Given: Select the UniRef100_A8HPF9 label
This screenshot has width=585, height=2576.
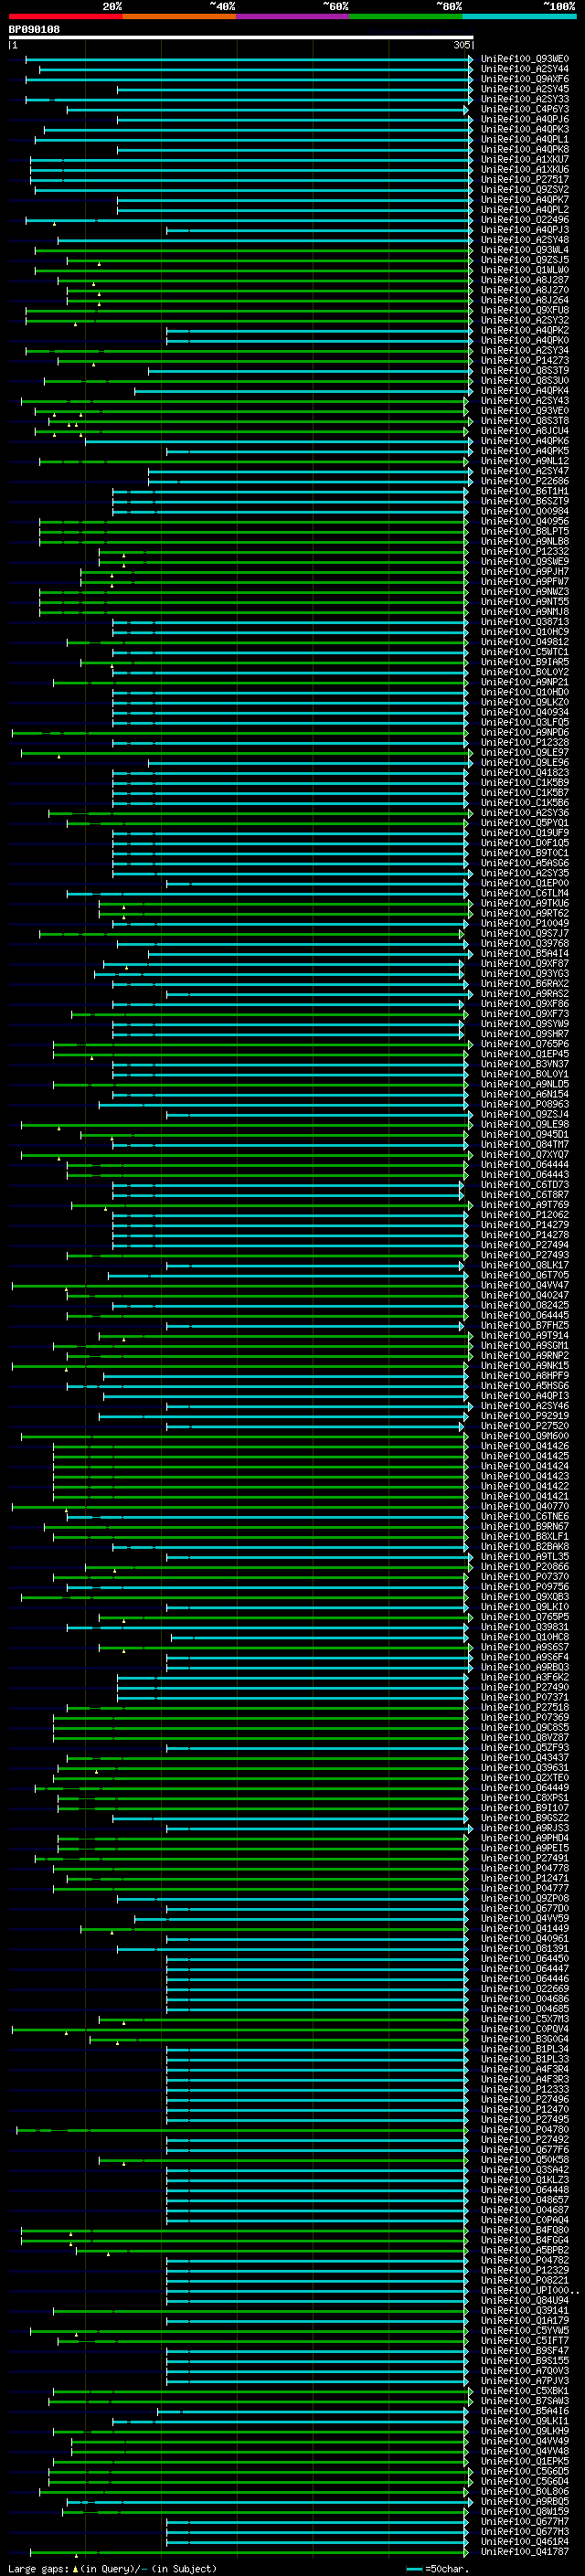Looking at the screenshot, I should 525,1375.
